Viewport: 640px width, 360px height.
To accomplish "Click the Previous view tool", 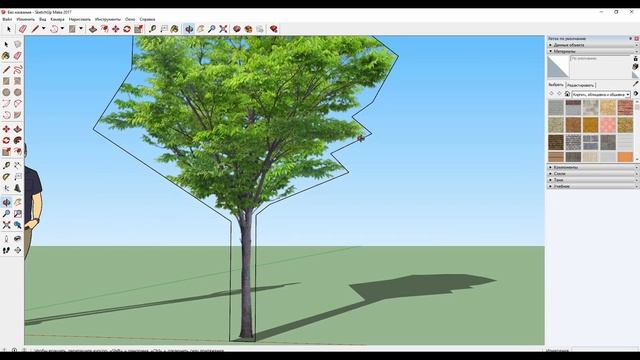I will tap(18, 225).
